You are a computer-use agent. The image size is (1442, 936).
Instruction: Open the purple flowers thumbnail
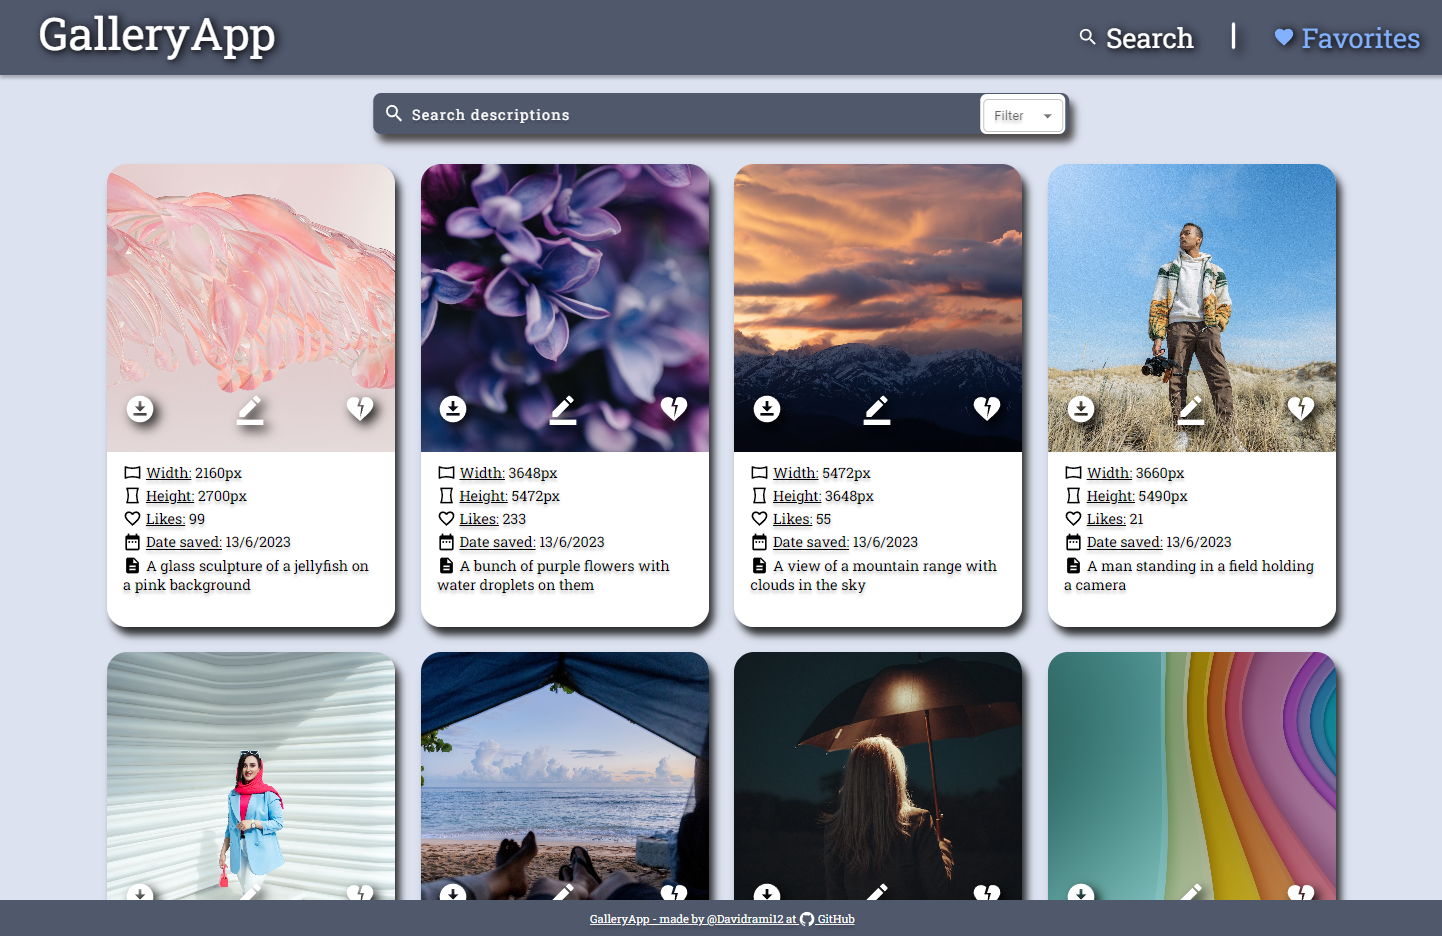[x=565, y=308]
